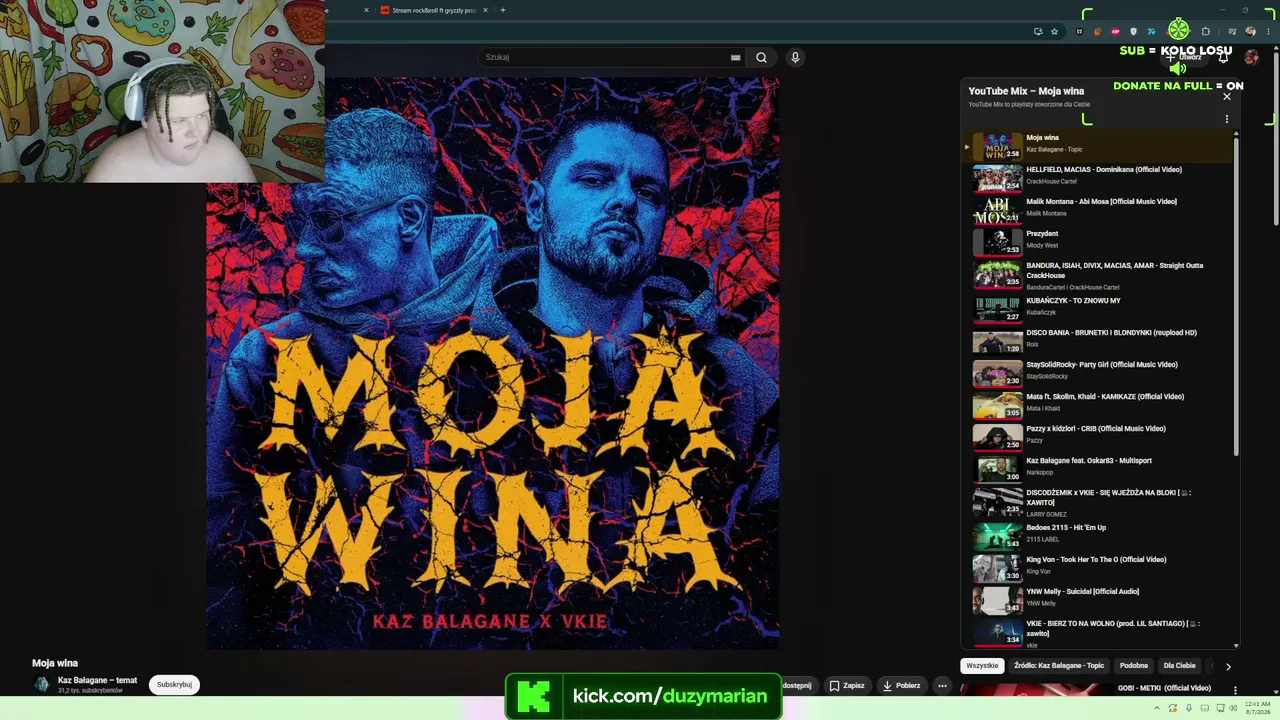The height and width of the screenshot is (720, 1280).
Task: Click the shield extension icon
Action: coord(1133,31)
